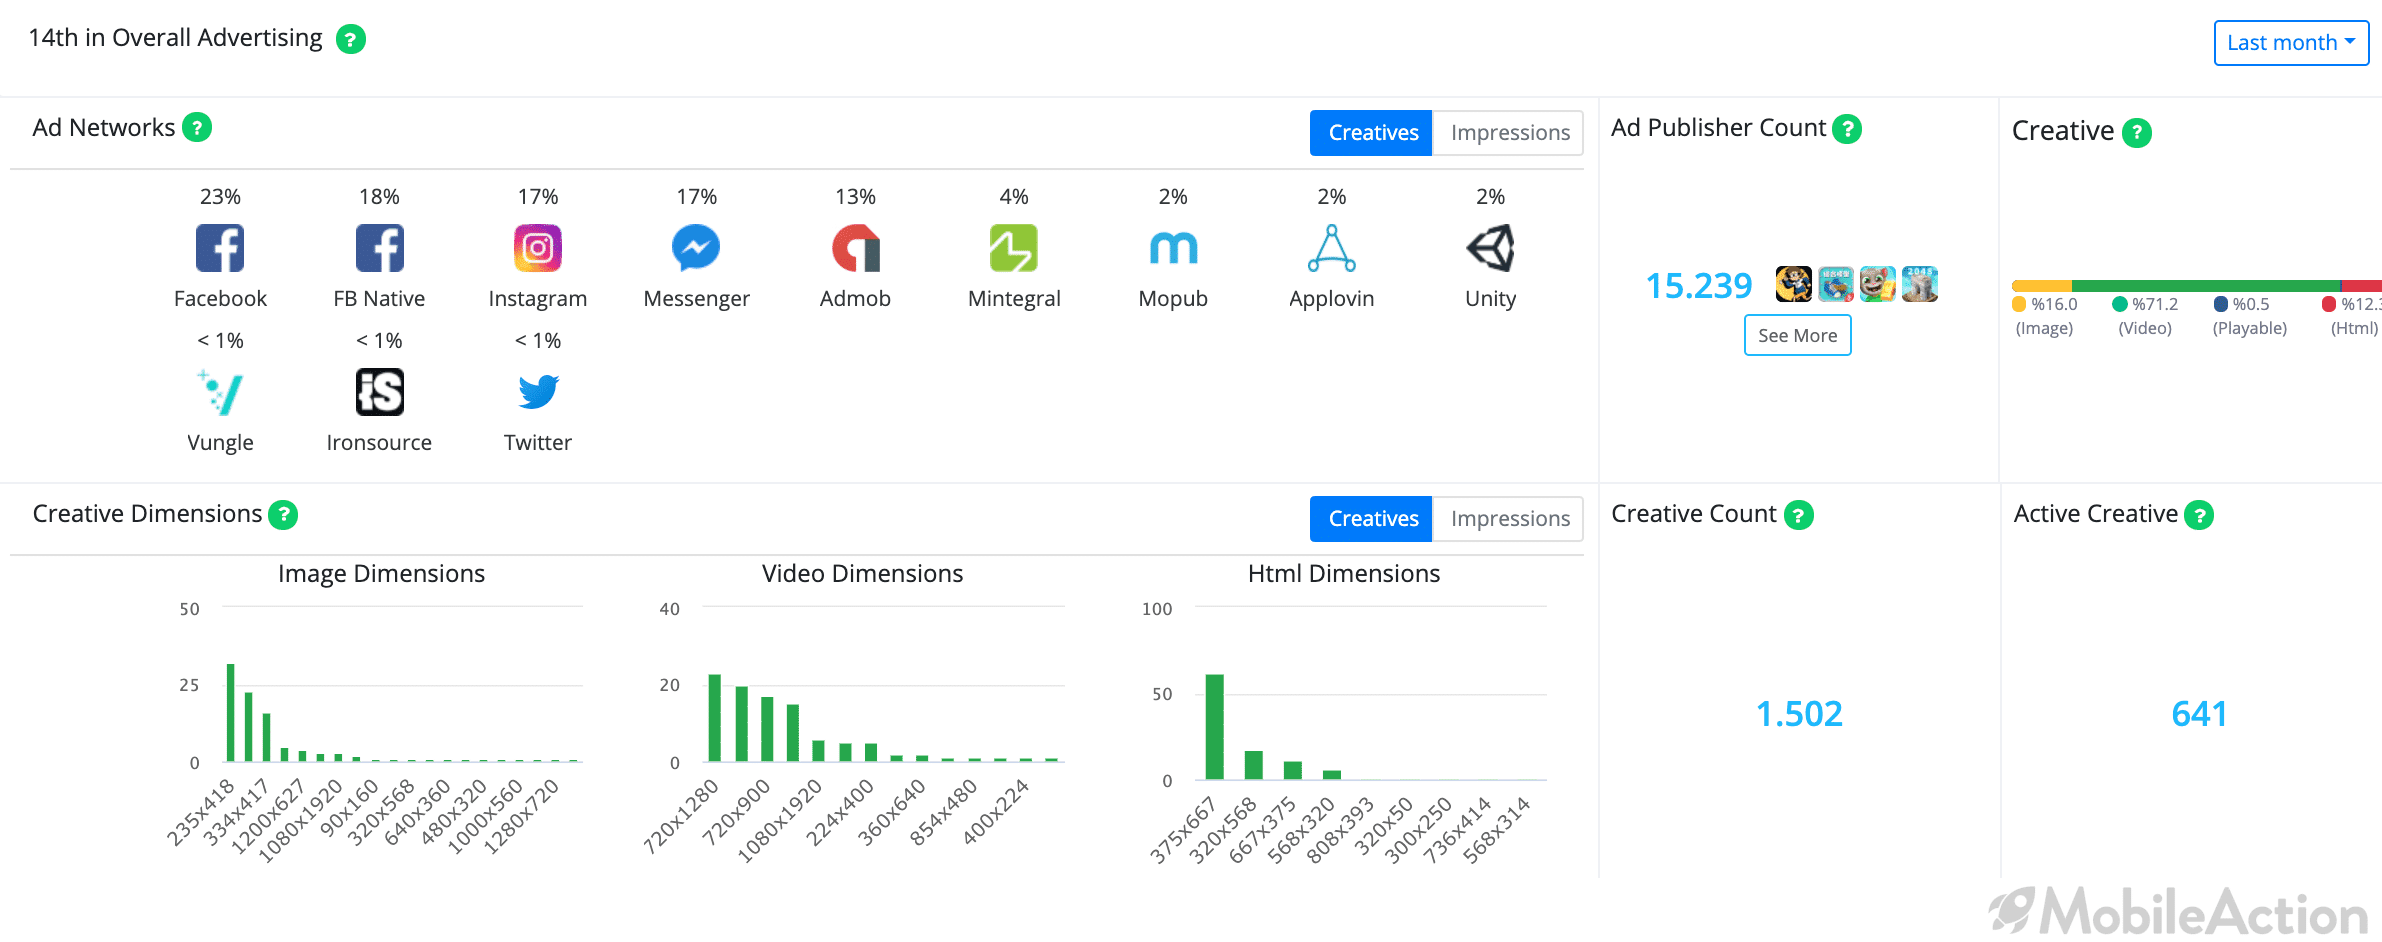The height and width of the screenshot is (942, 2382).
Task: Open help icon beside Active Creative
Action: 2199,515
